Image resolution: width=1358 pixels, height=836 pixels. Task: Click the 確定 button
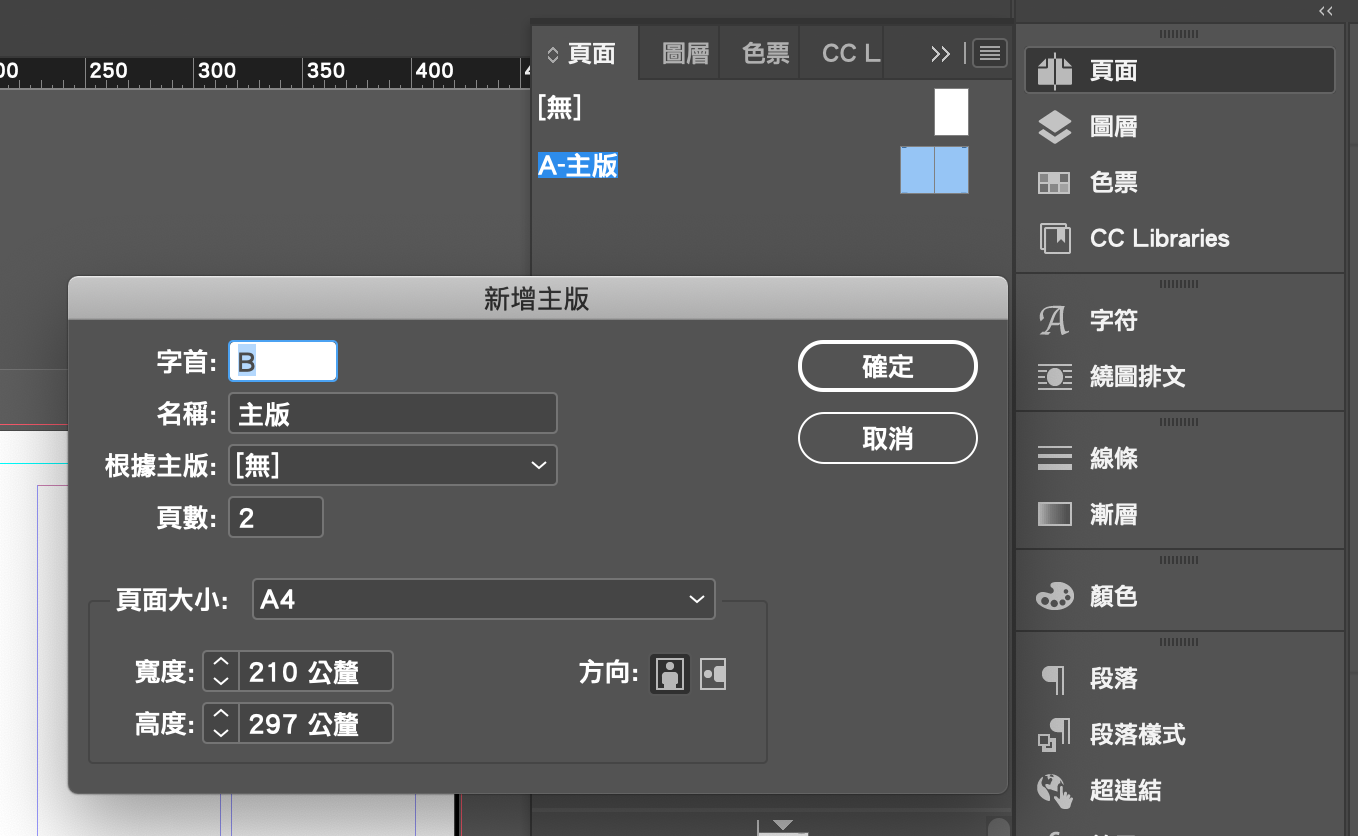pos(887,366)
